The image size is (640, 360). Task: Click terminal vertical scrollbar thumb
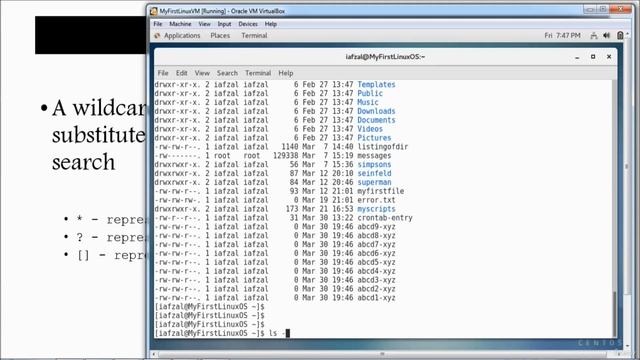click(x=615, y=313)
